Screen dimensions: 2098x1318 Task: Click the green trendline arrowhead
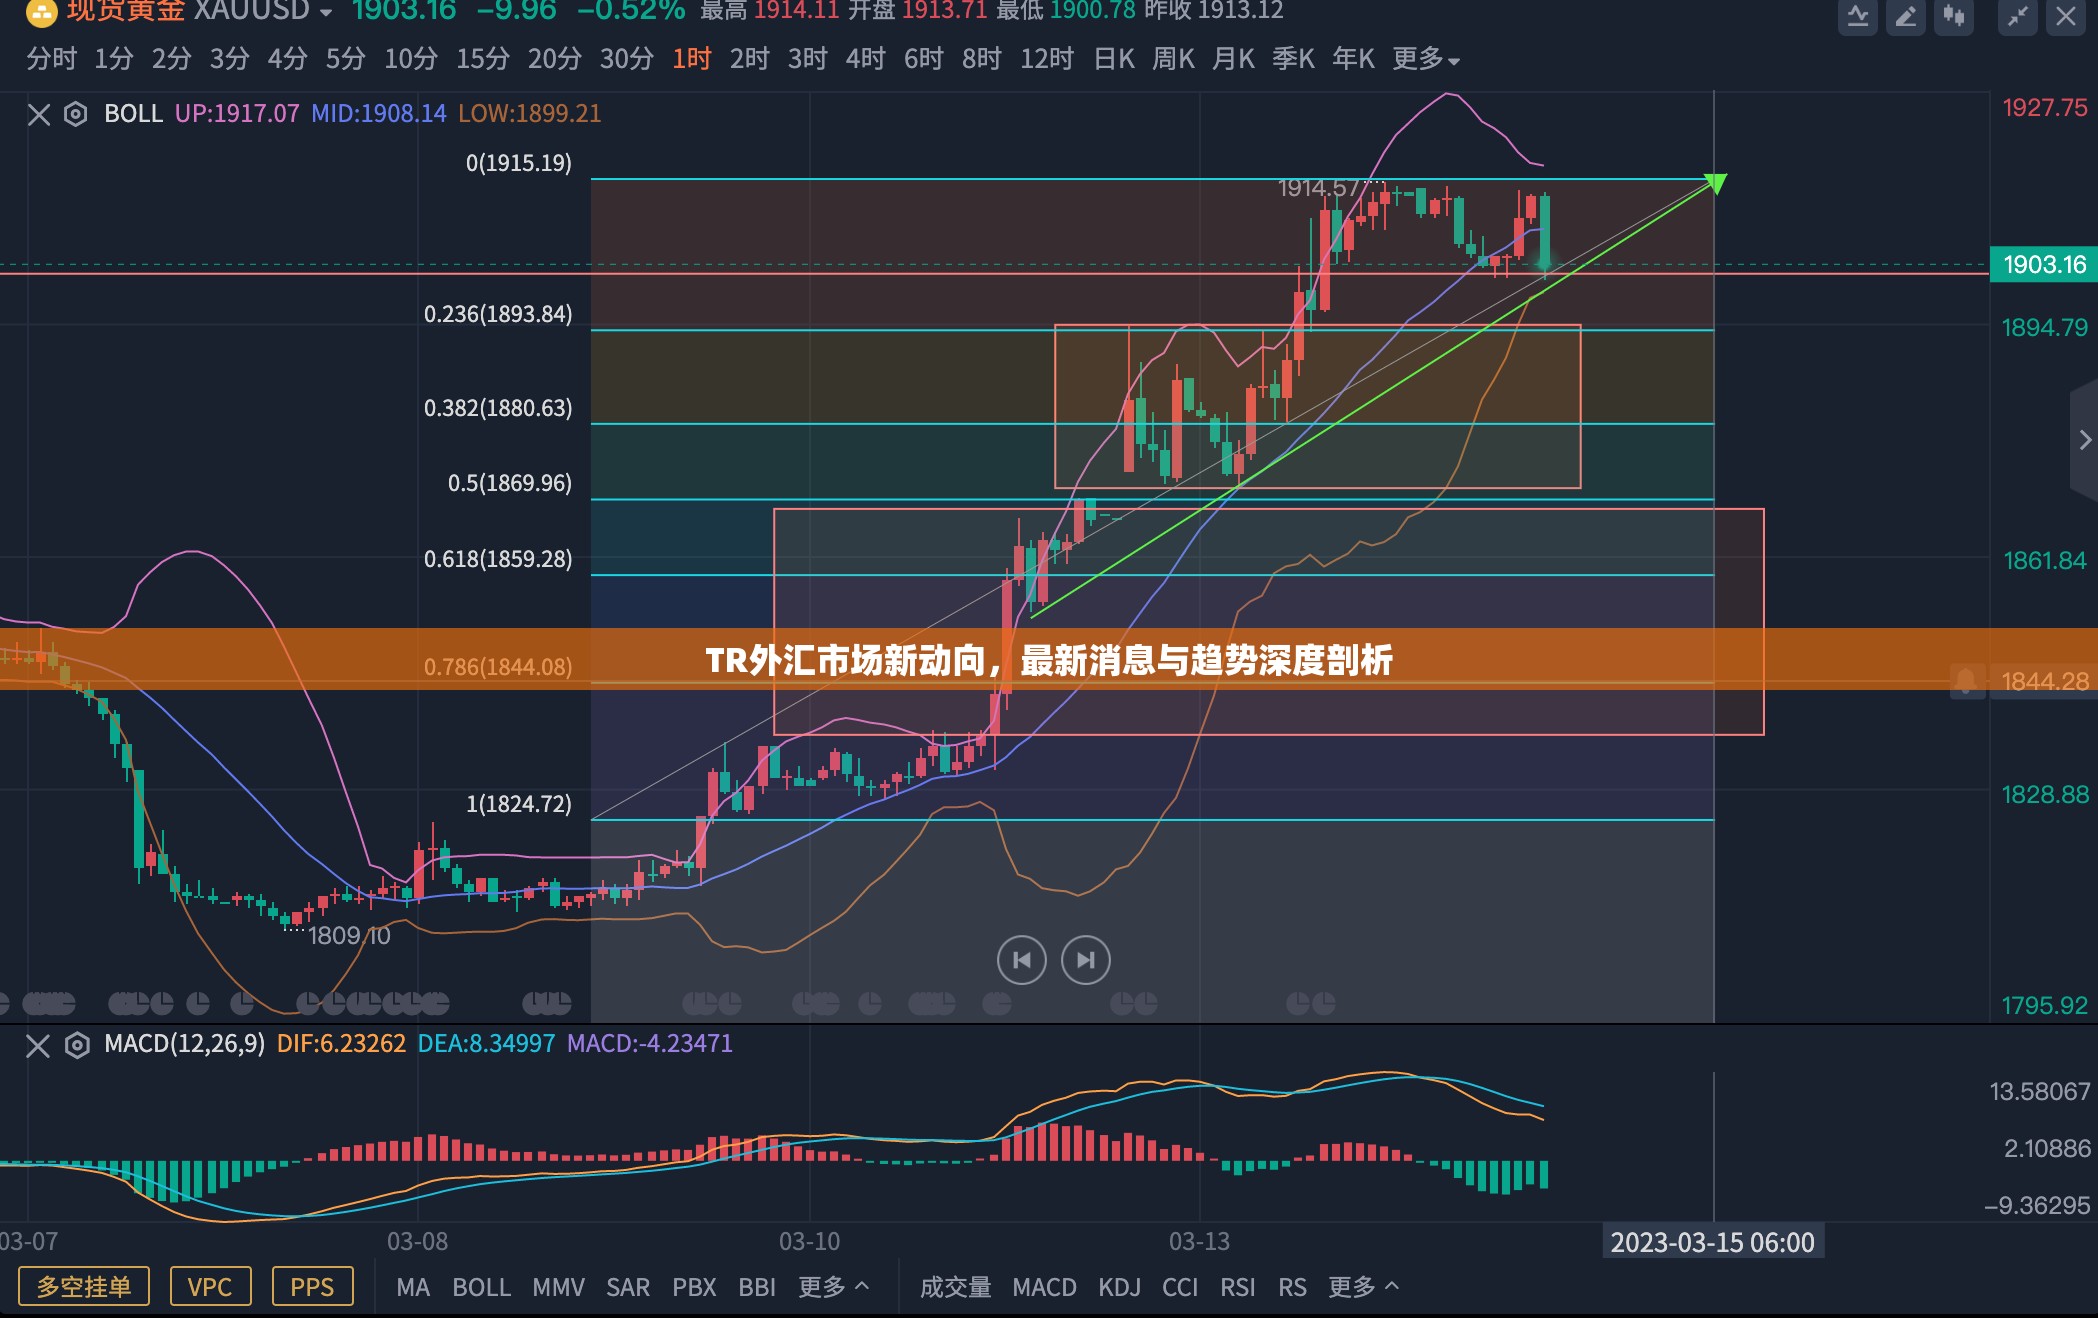1715,183
